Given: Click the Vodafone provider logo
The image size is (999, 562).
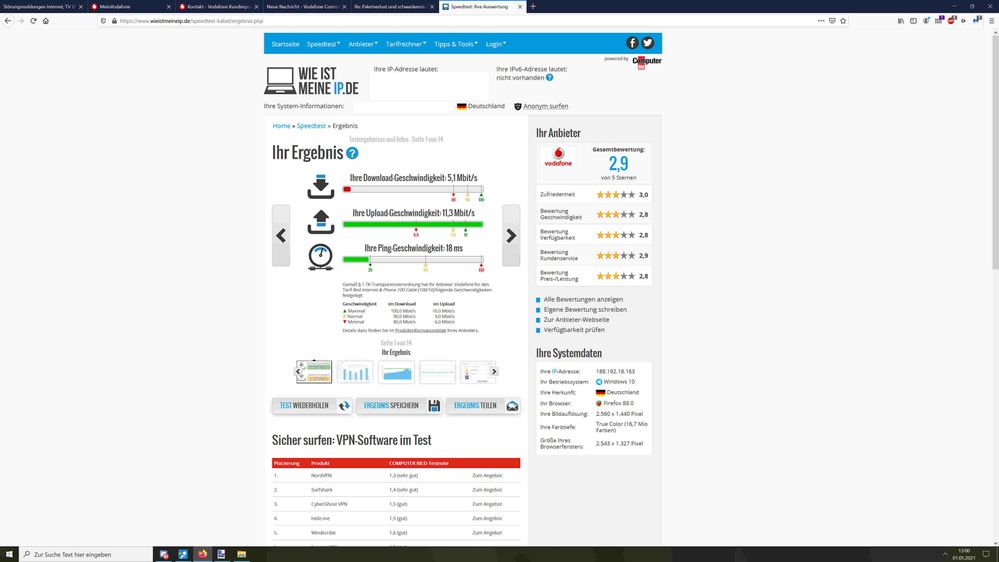Looking at the screenshot, I should [558, 157].
